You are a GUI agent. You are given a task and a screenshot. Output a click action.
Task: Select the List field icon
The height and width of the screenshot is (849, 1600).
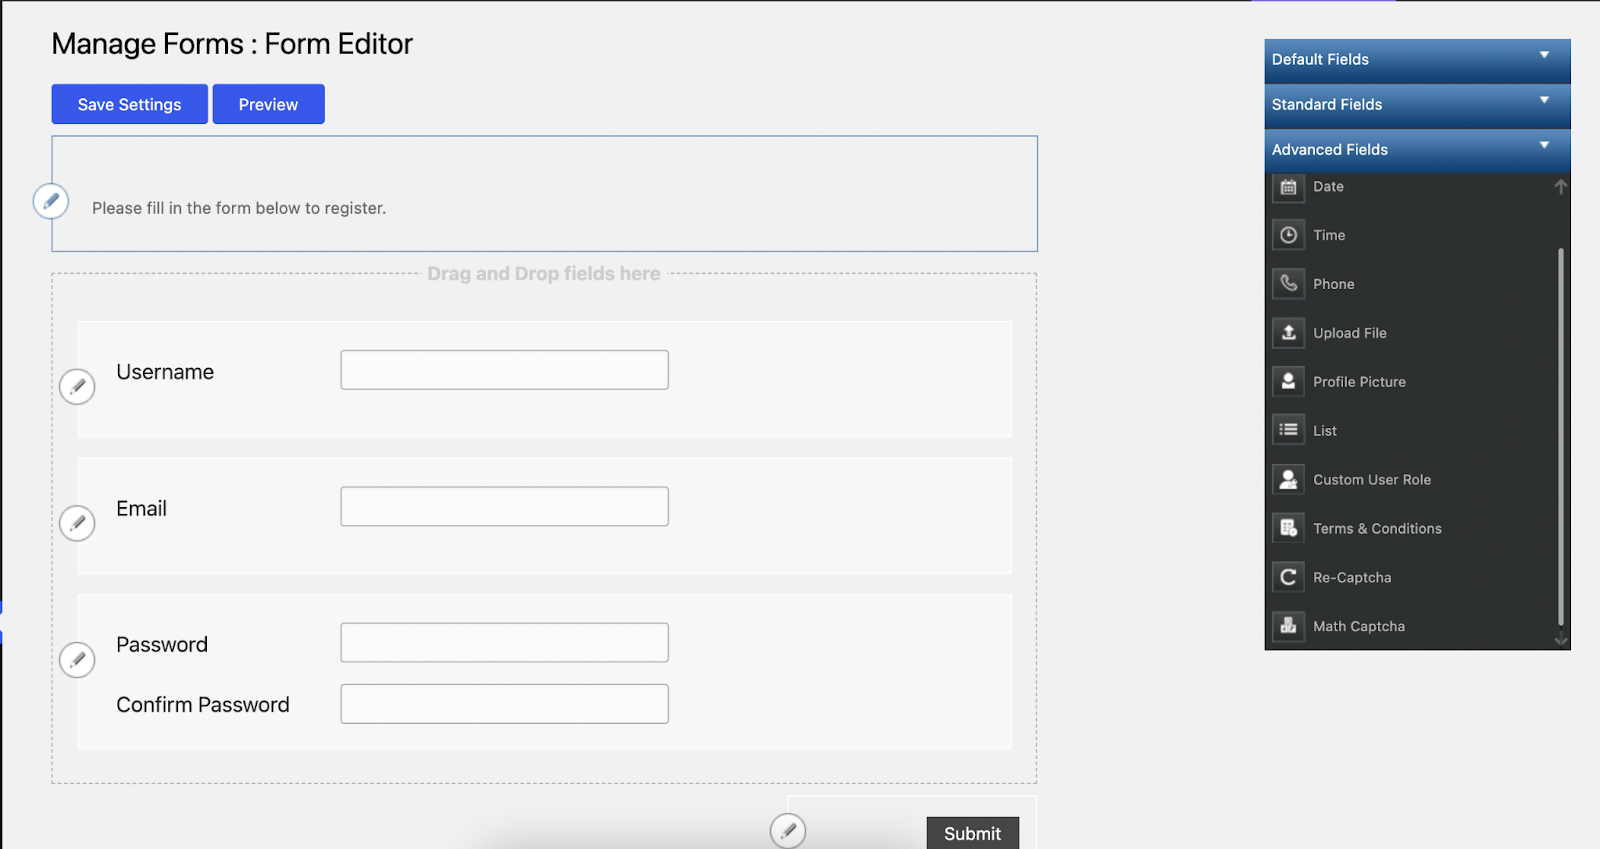[1288, 430]
